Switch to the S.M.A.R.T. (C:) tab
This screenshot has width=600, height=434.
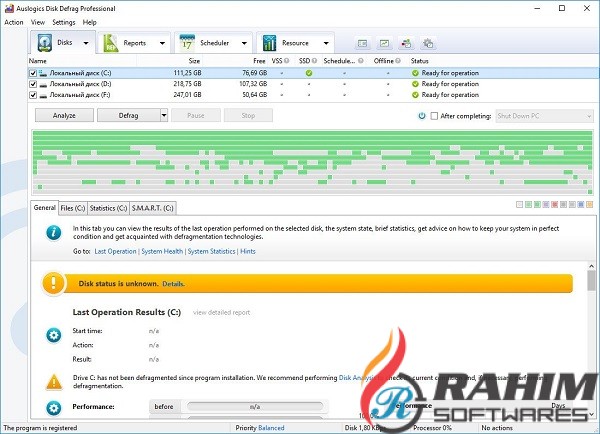(153, 208)
